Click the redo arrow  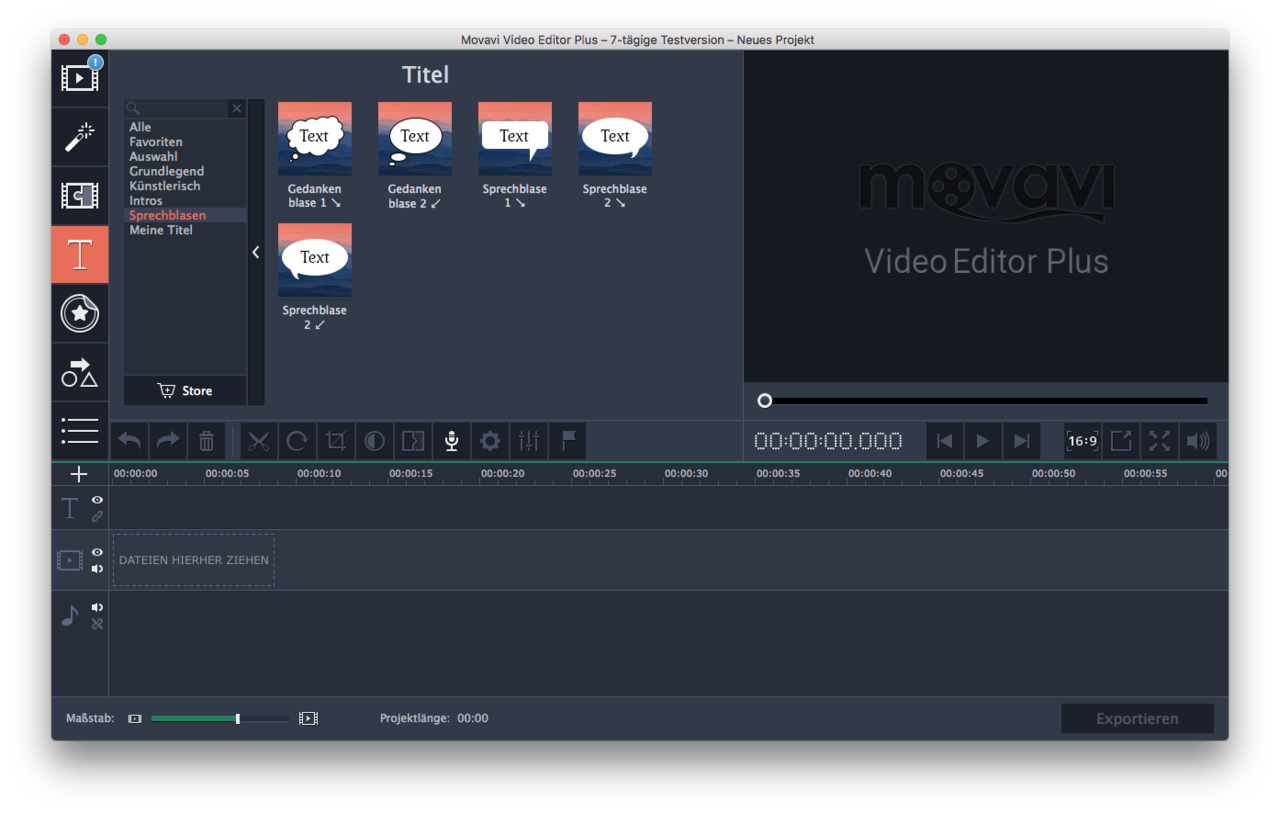pos(168,441)
